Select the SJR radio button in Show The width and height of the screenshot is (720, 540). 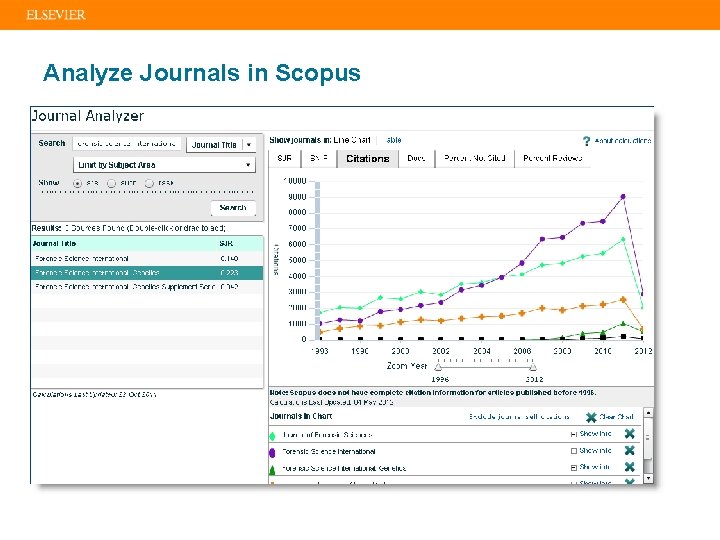click(77, 183)
